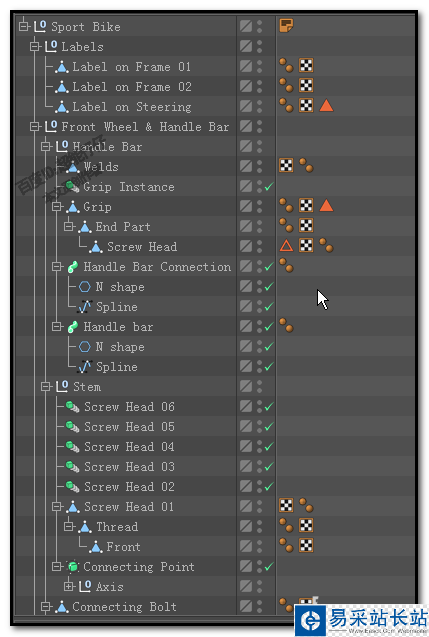Click phong tag on Handle Bar Connection
Image resolution: width=429 pixels, height=637 pixels.
pyautogui.click(x=286, y=265)
